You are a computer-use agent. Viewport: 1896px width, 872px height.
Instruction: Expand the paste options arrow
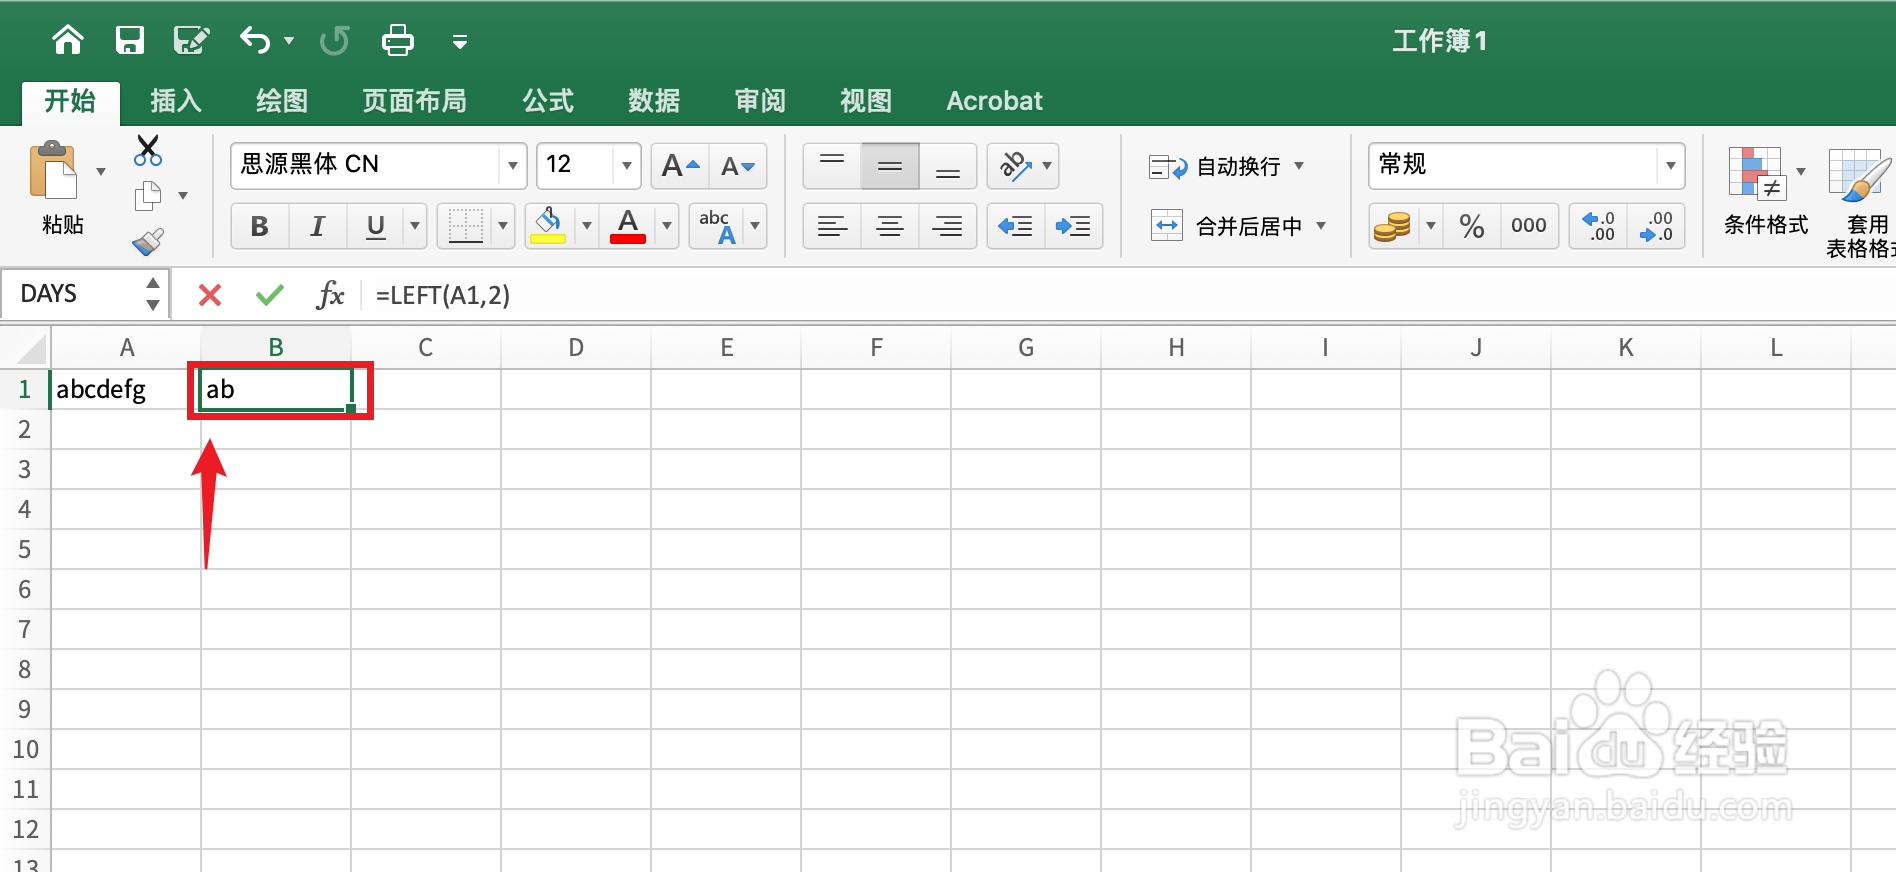click(x=101, y=172)
